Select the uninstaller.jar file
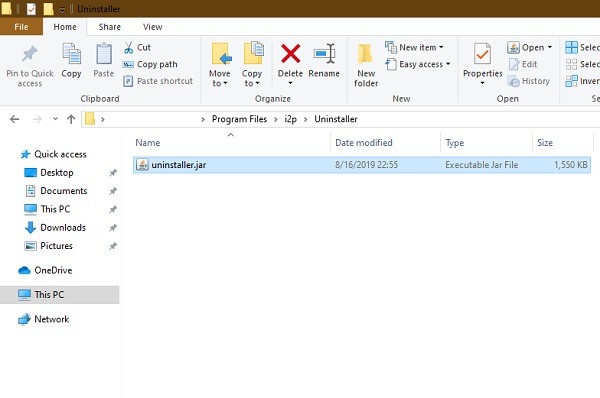The width and height of the screenshot is (600, 398). (x=362, y=165)
